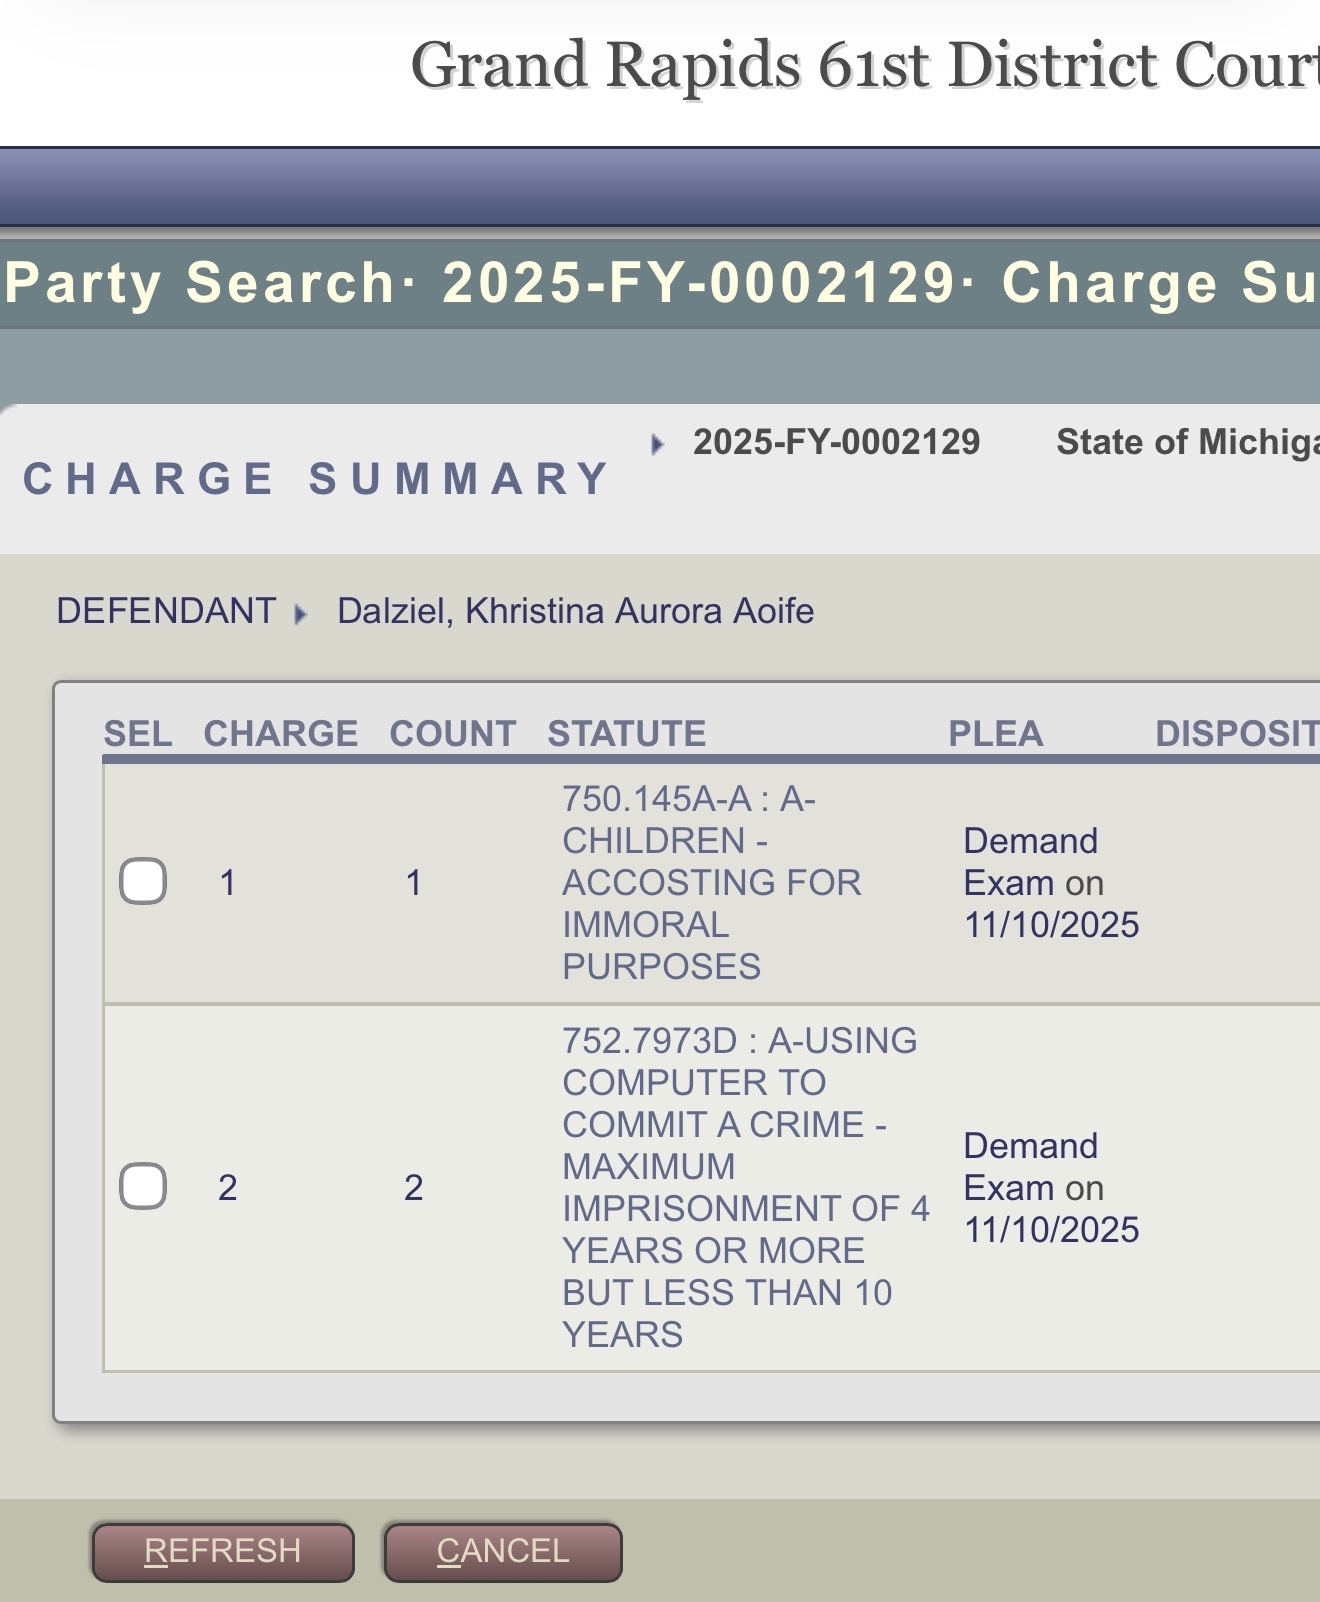Click the arrow icon next to DEFENDANT
The height and width of the screenshot is (1602, 1320).
299,613
